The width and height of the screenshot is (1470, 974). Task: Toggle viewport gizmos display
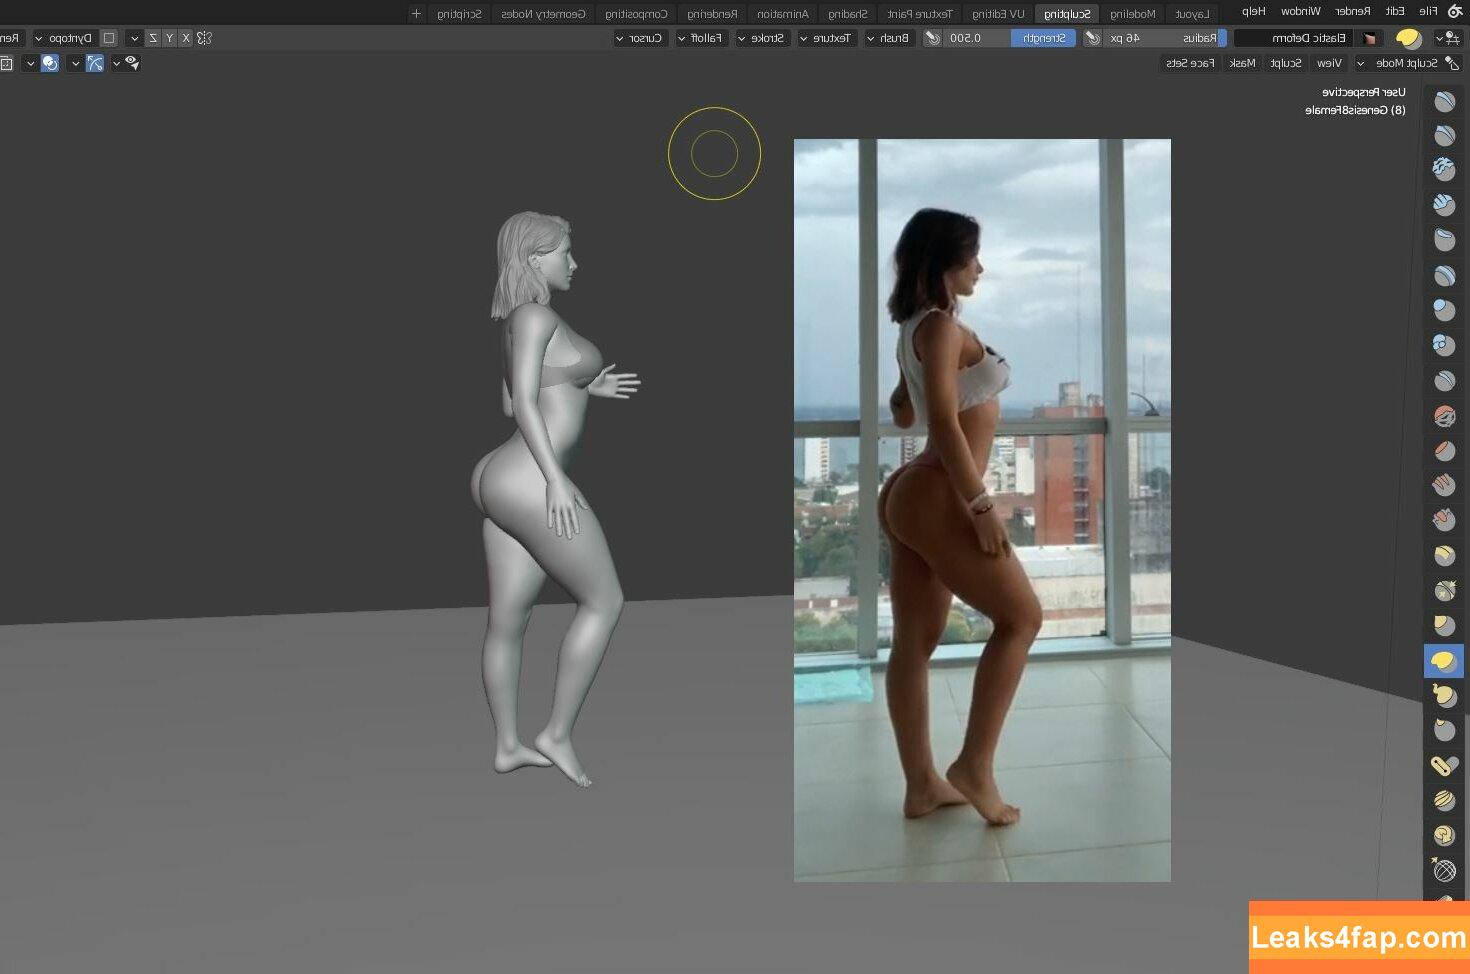pyautogui.click(x=95, y=63)
